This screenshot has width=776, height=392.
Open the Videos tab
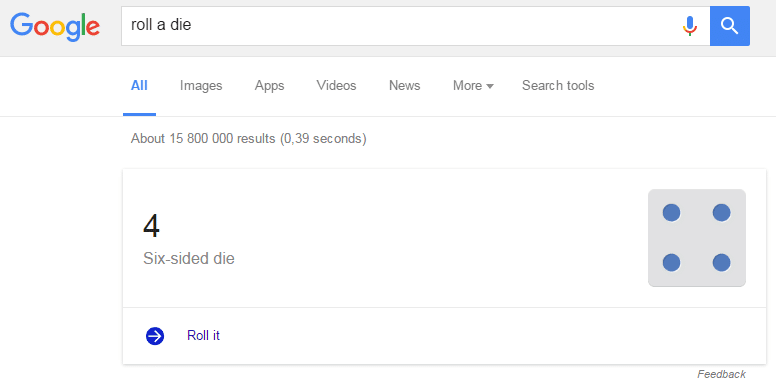(x=337, y=86)
